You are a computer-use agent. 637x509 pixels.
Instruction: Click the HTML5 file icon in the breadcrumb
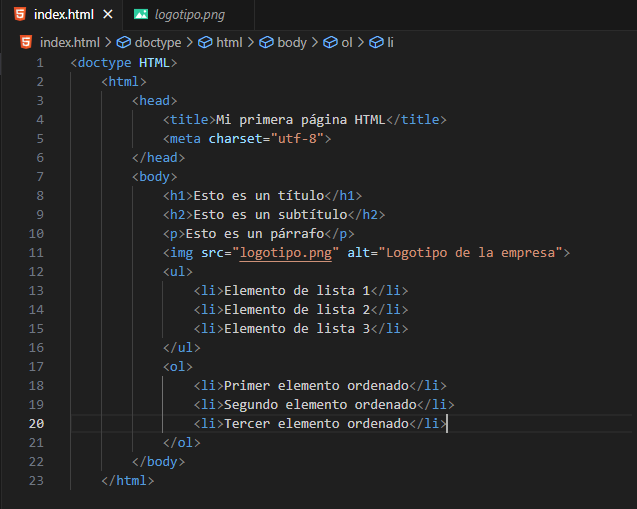pyautogui.click(x=26, y=42)
